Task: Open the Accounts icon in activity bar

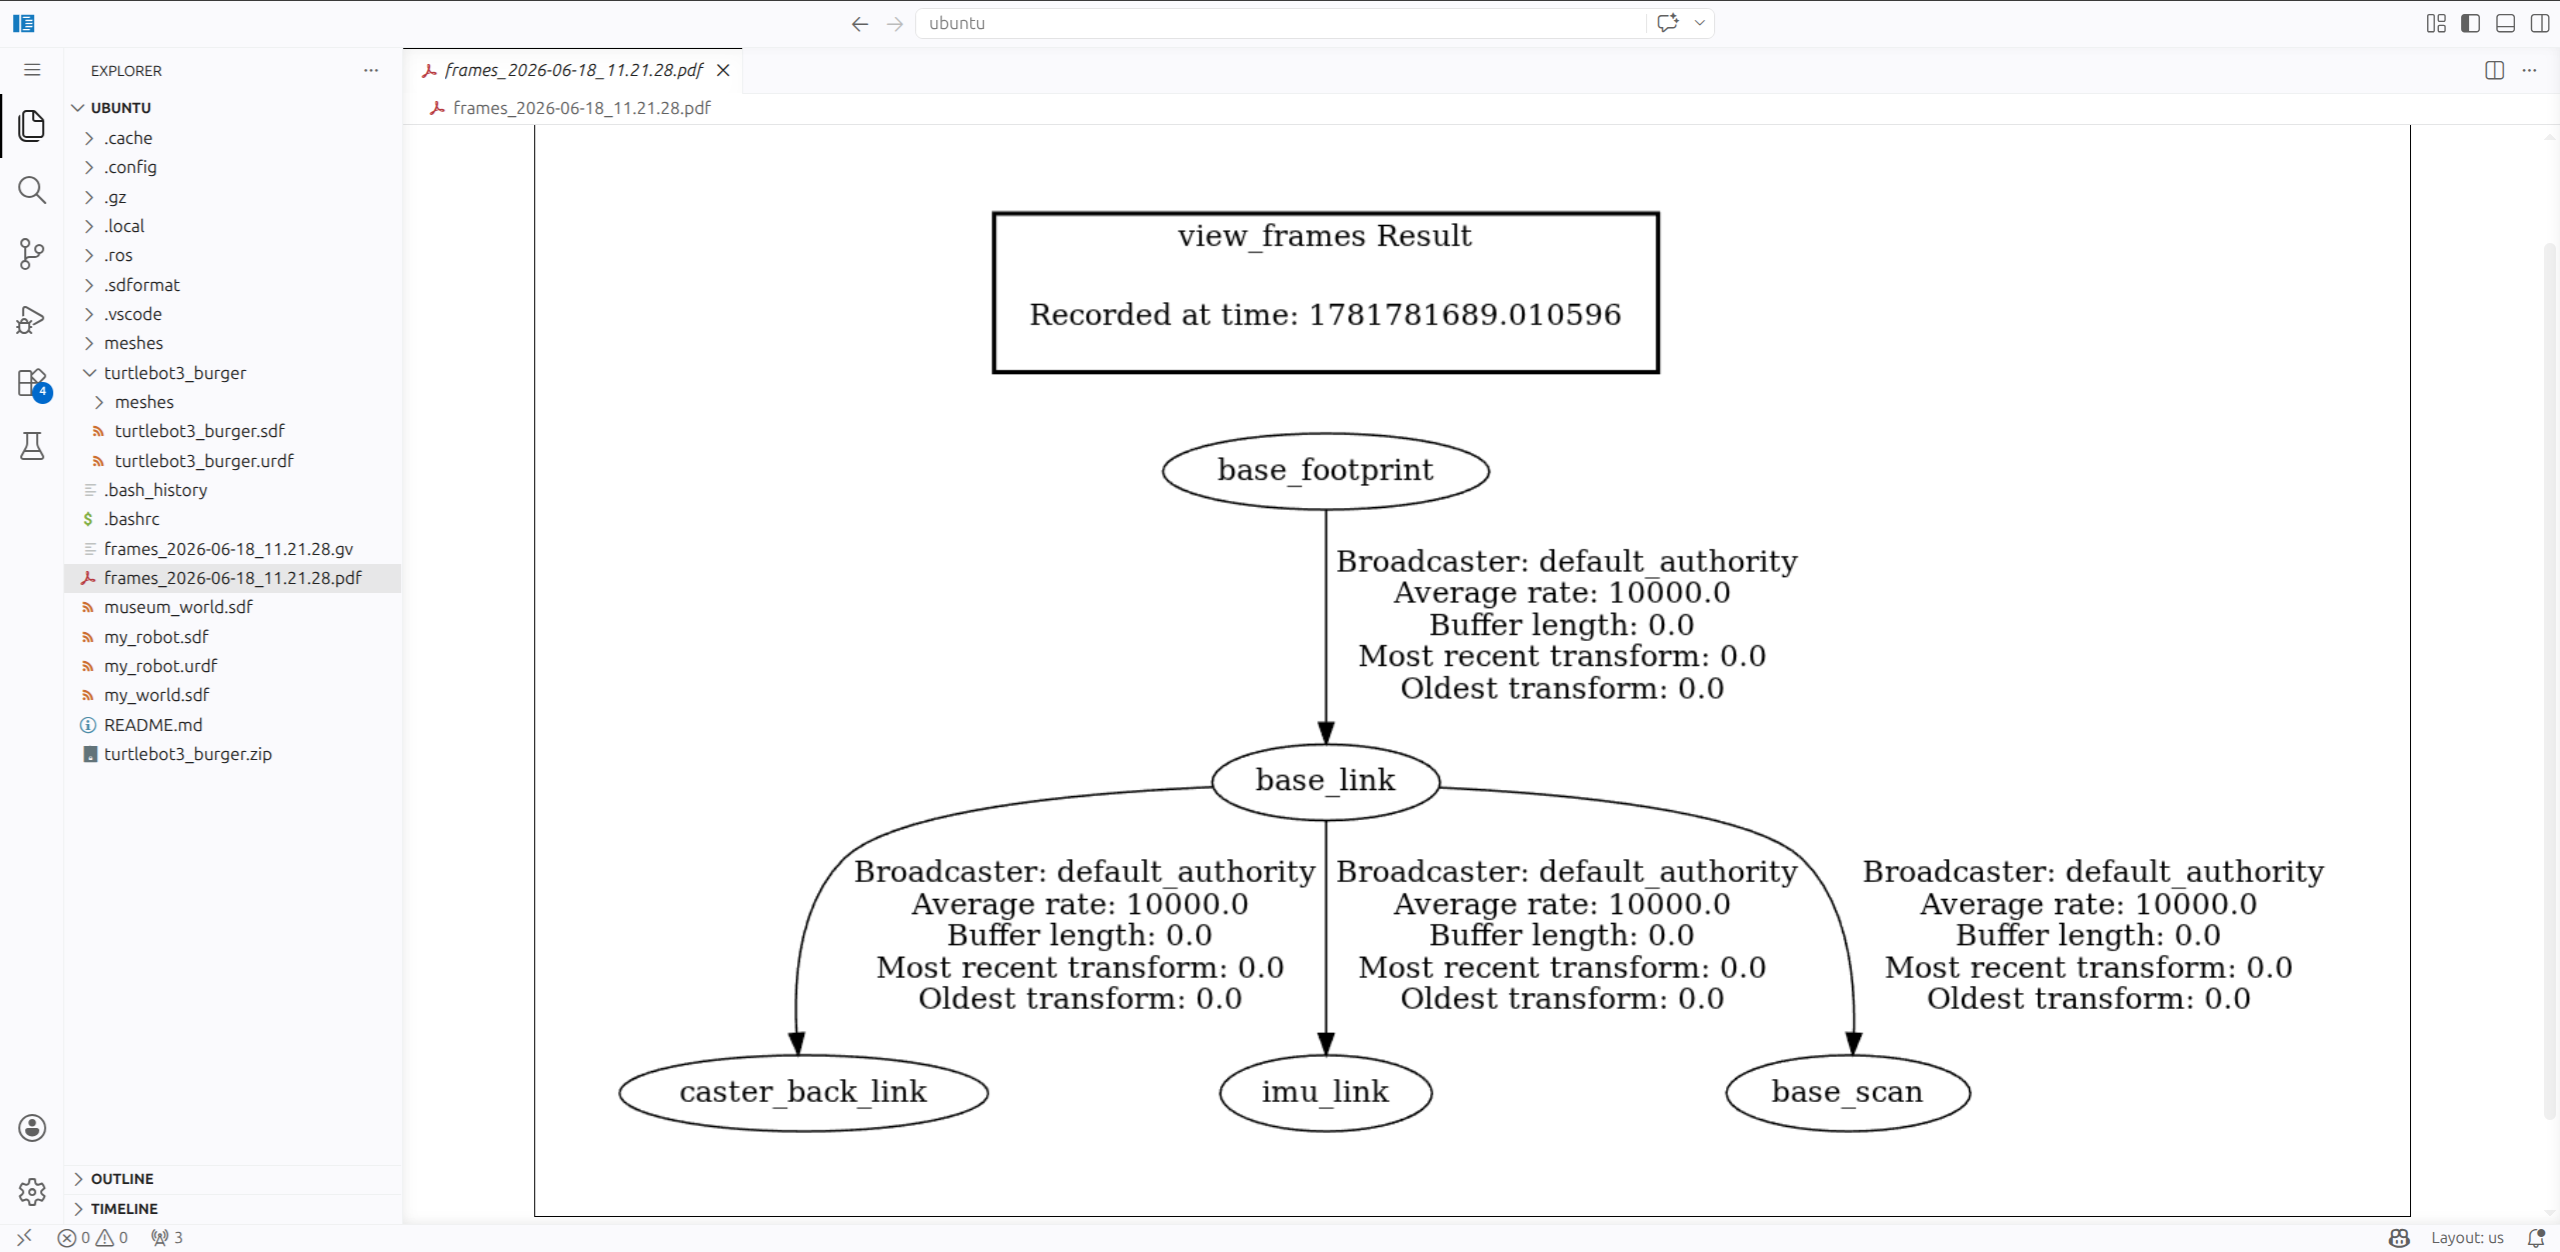Action: point(32,1128)
